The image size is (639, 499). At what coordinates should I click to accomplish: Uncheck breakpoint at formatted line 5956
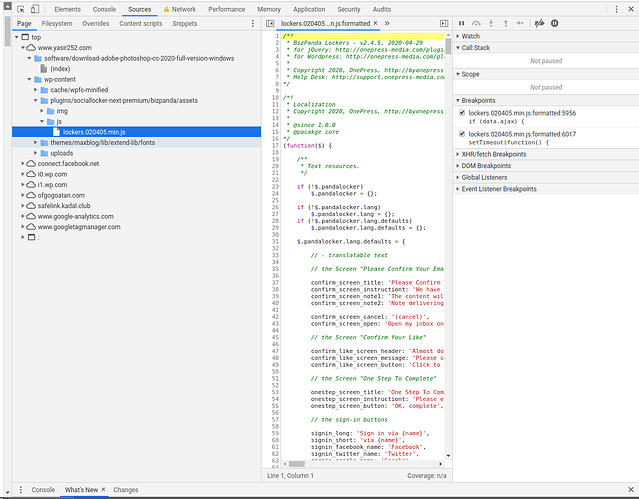click(461, 113)
